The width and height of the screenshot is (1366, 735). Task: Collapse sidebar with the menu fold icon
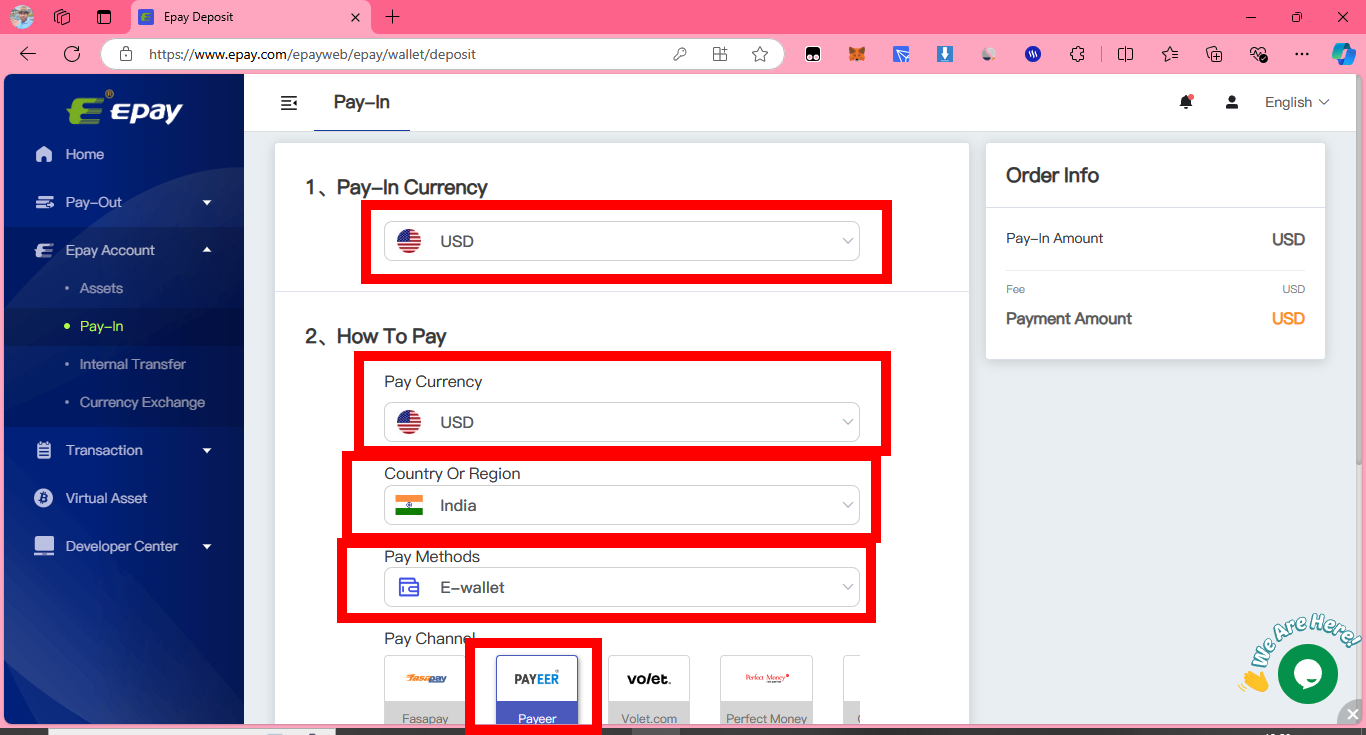pos(289,102)
